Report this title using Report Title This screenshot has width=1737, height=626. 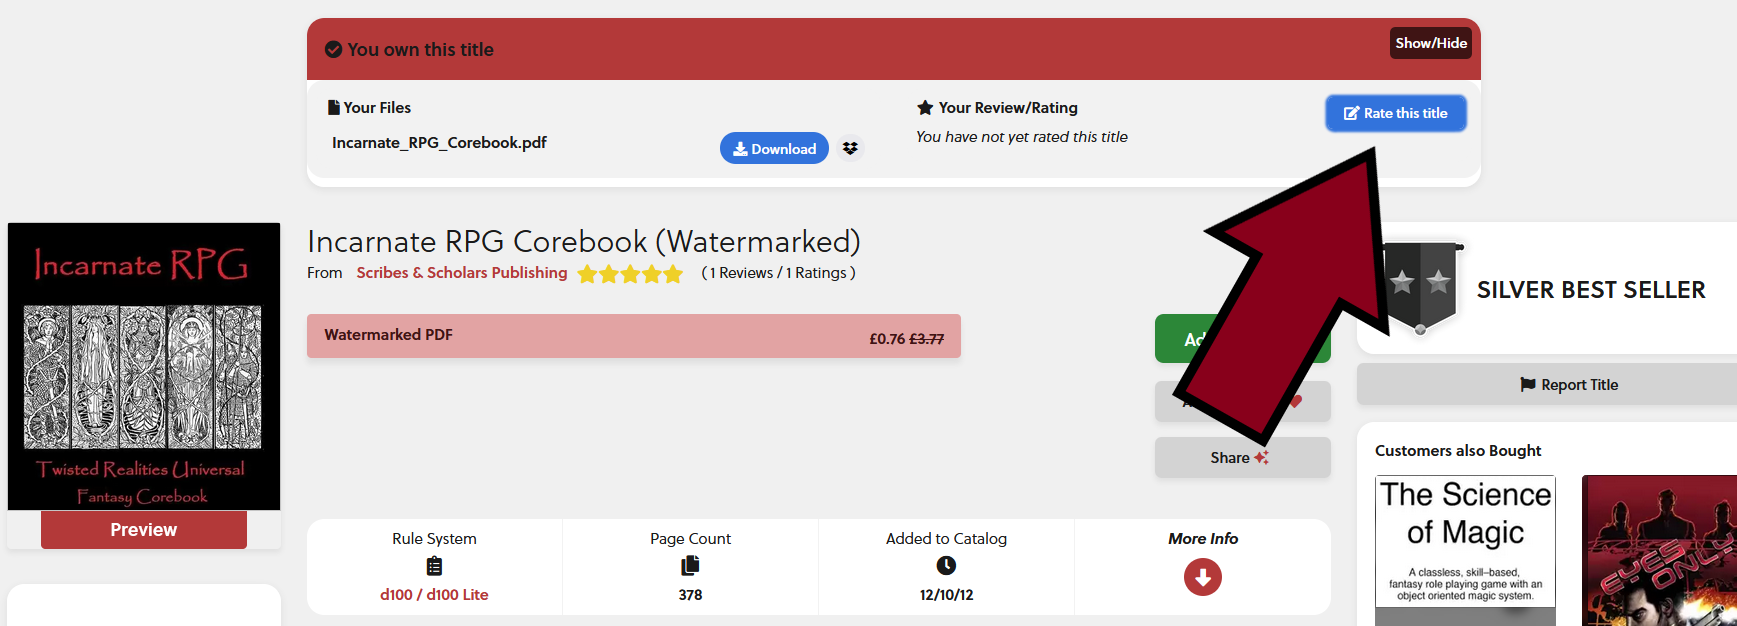point(1568,385)
